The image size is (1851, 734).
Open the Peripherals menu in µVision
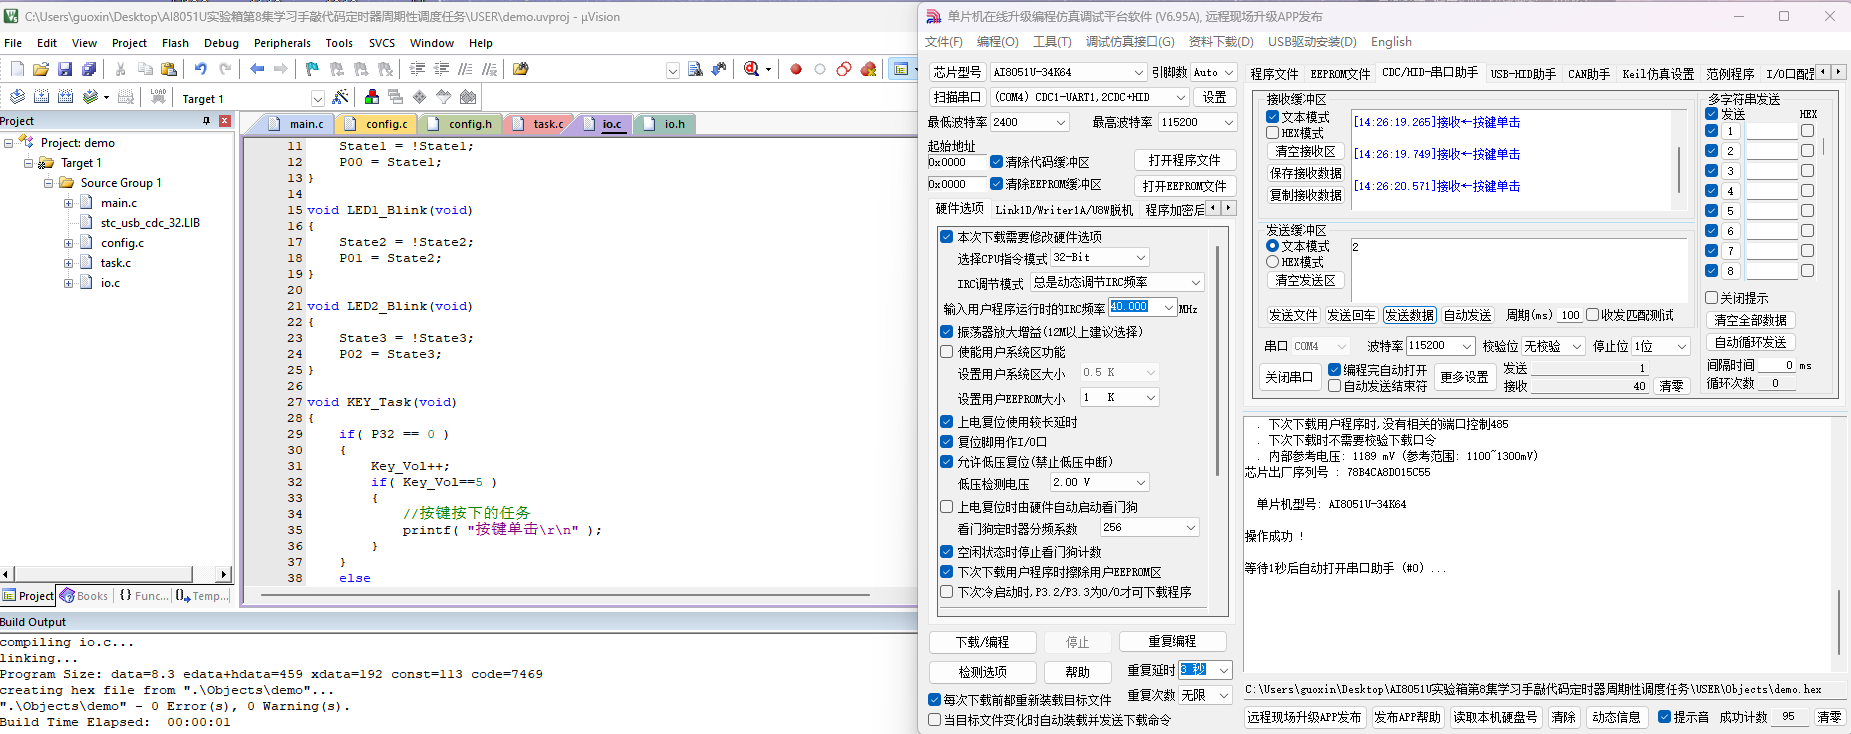(x=282, y=43)
